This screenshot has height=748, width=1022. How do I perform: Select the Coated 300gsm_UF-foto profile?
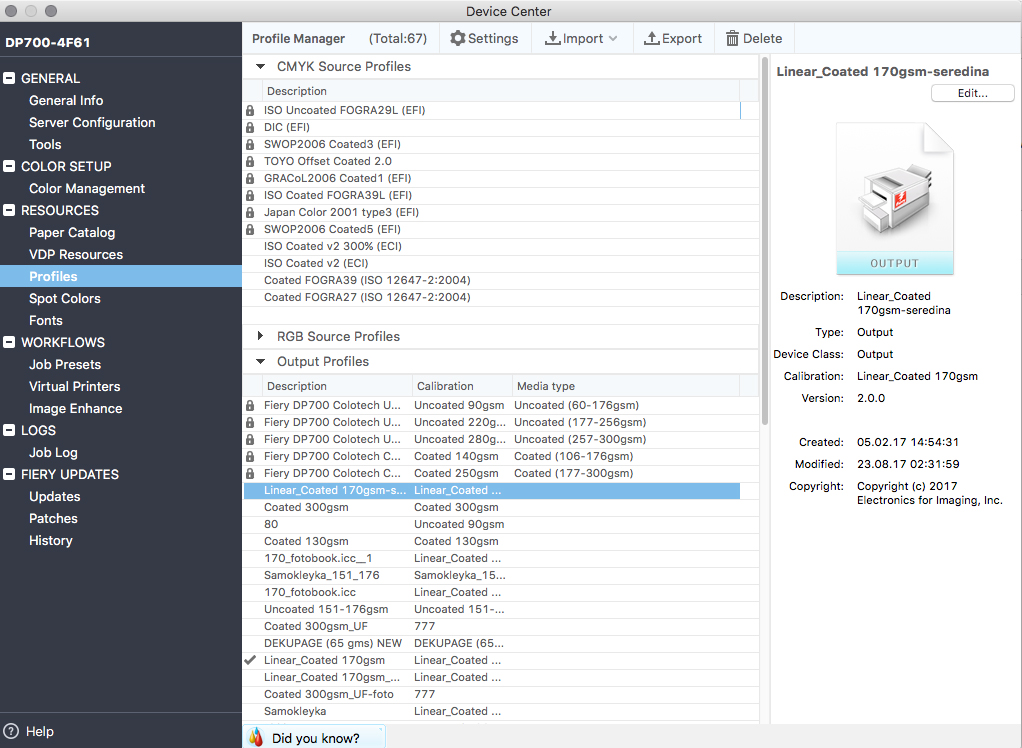(501, 694)
